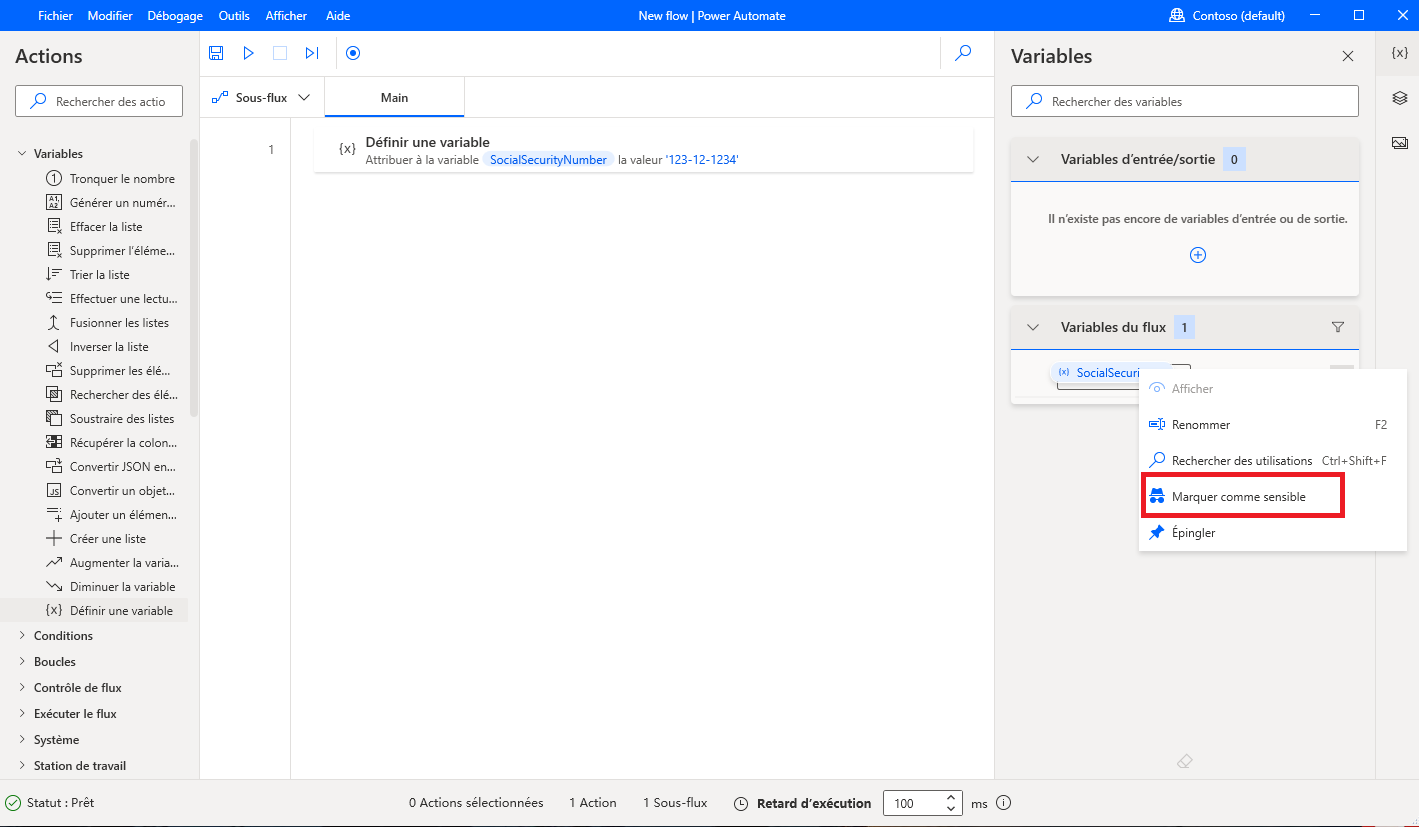Save the flow
Image resolution: width=1419 pixels, height=827 pixels.
[216, 52]
